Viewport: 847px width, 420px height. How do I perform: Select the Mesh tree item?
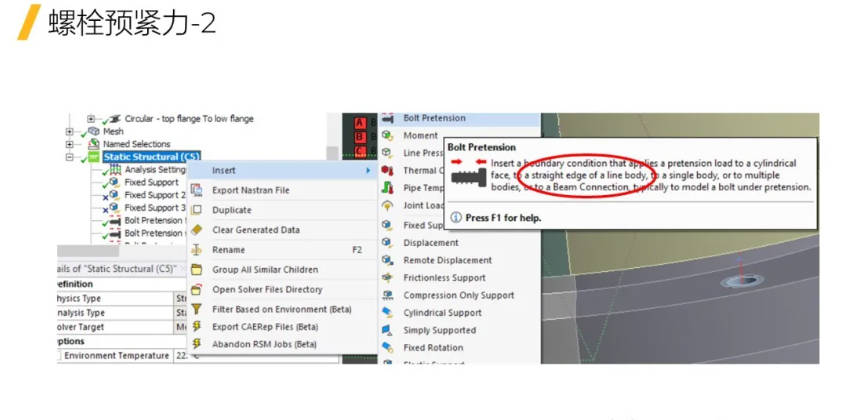pyautogui.click(x=113, y=131)
